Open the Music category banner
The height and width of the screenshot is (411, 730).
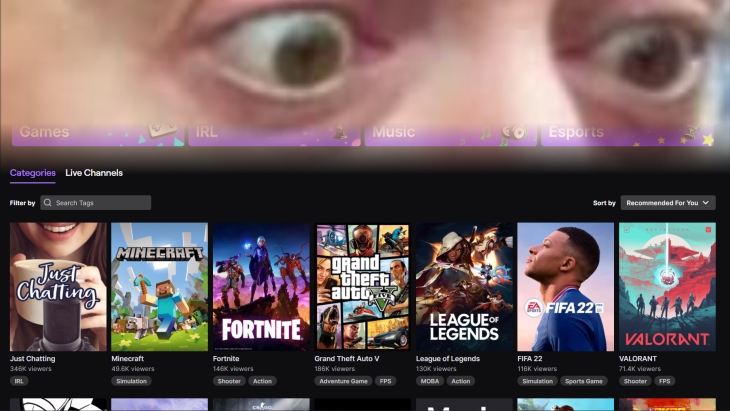pos(451,134)
